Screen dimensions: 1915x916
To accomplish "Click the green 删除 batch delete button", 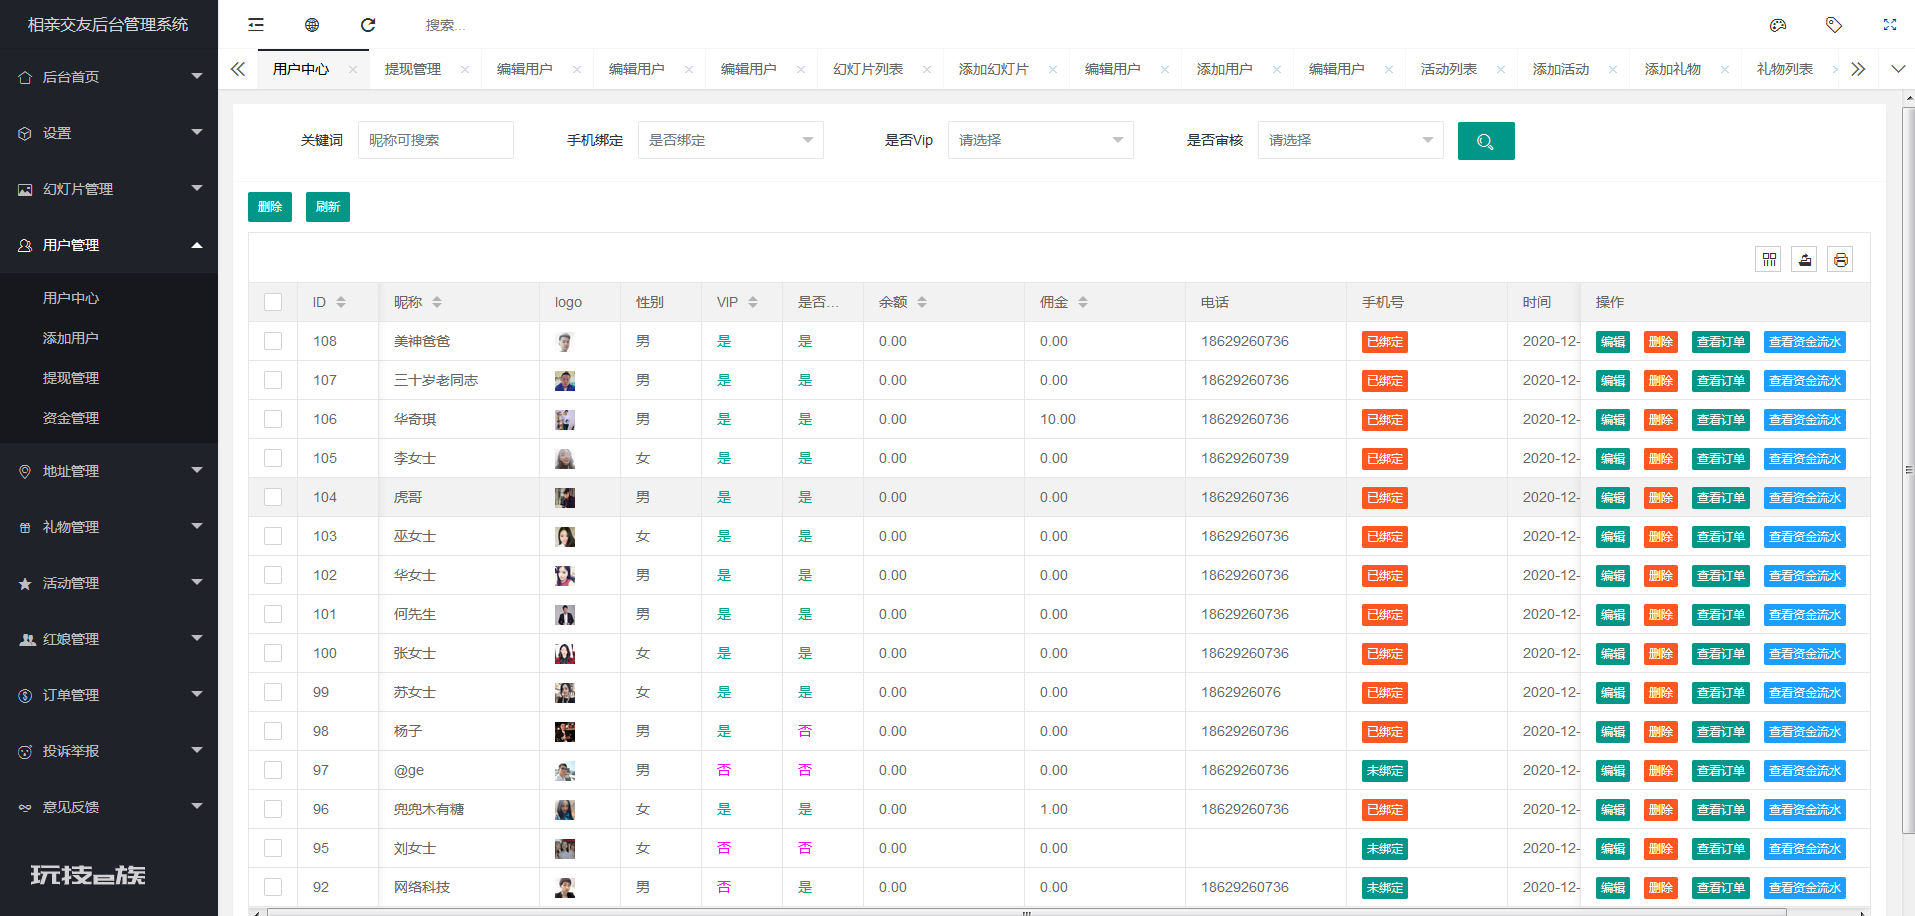I will click(x=270, y=207).
